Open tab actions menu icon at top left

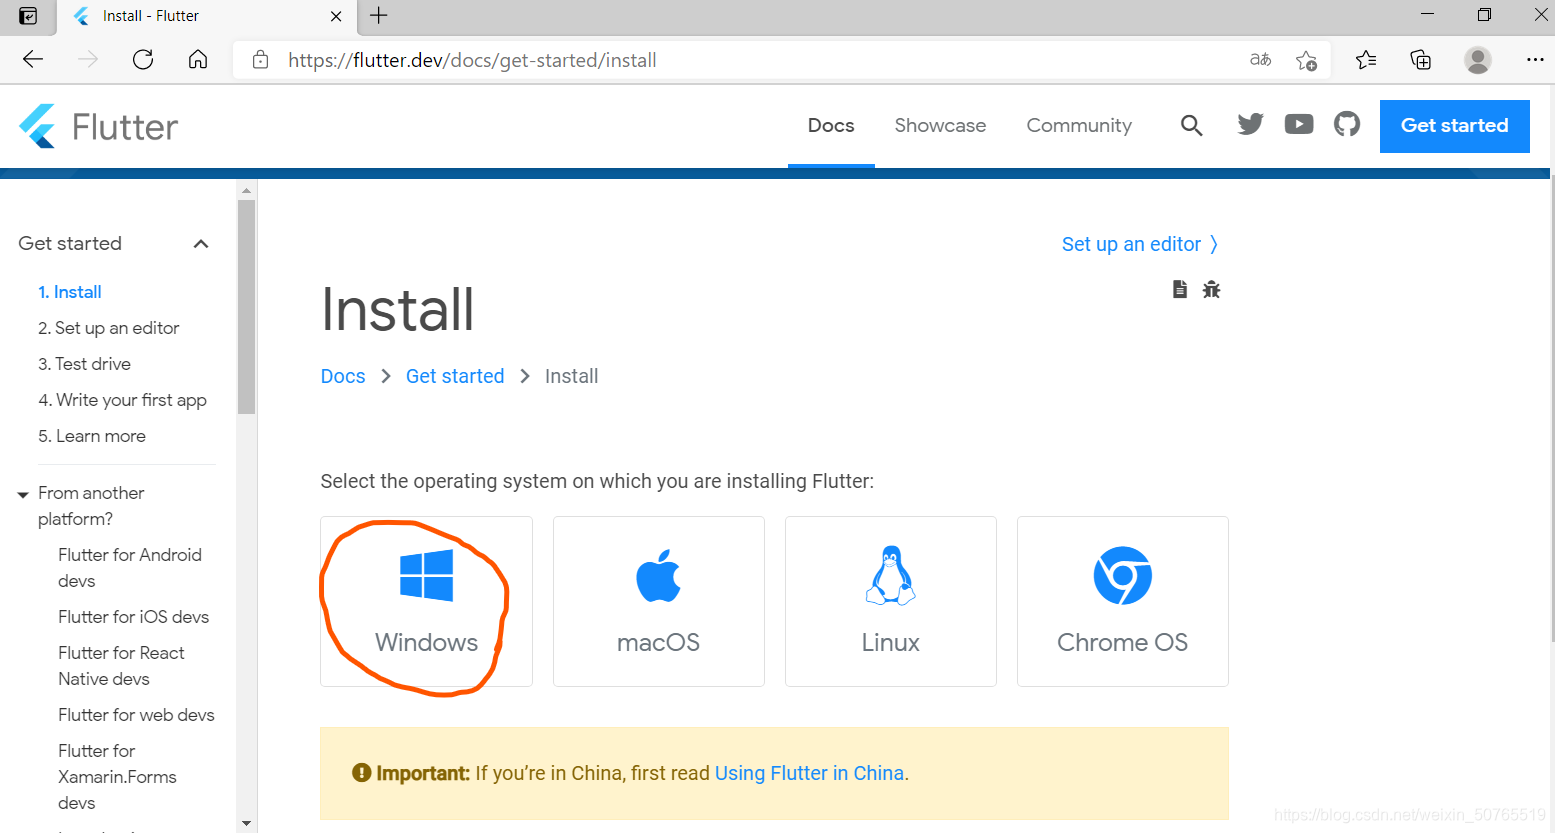click(29, 16)
